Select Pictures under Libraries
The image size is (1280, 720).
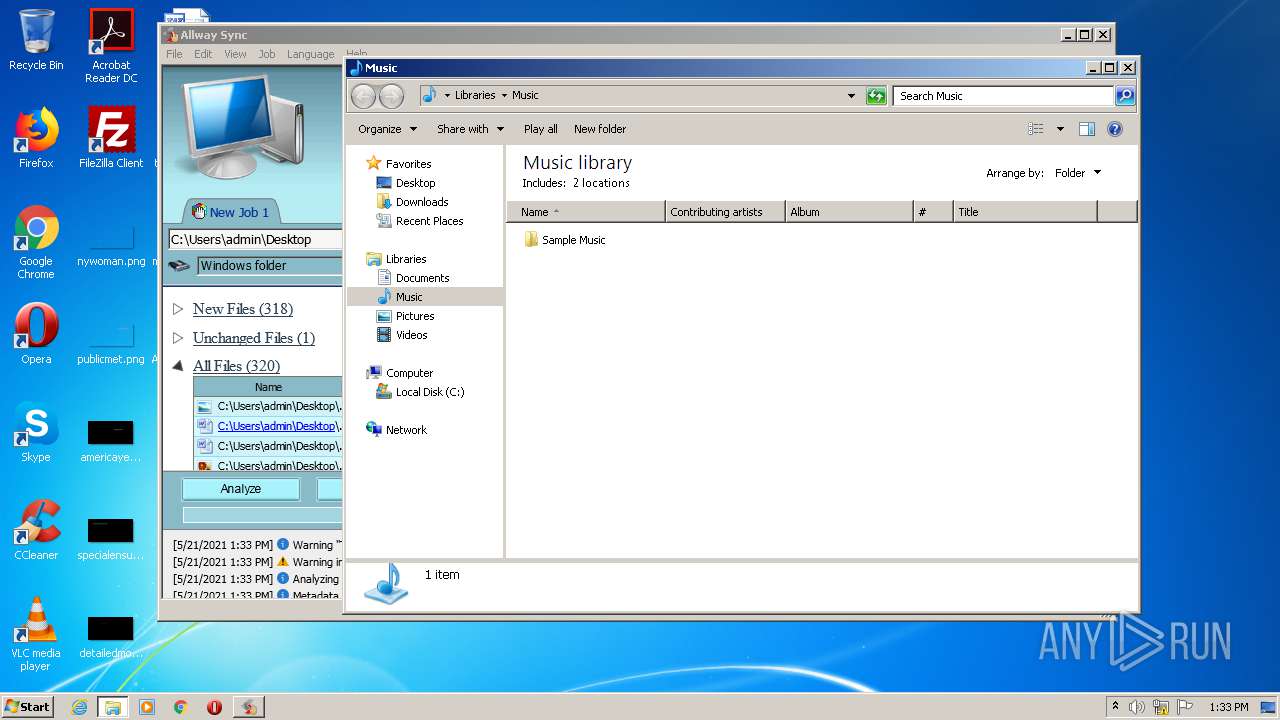404,316
